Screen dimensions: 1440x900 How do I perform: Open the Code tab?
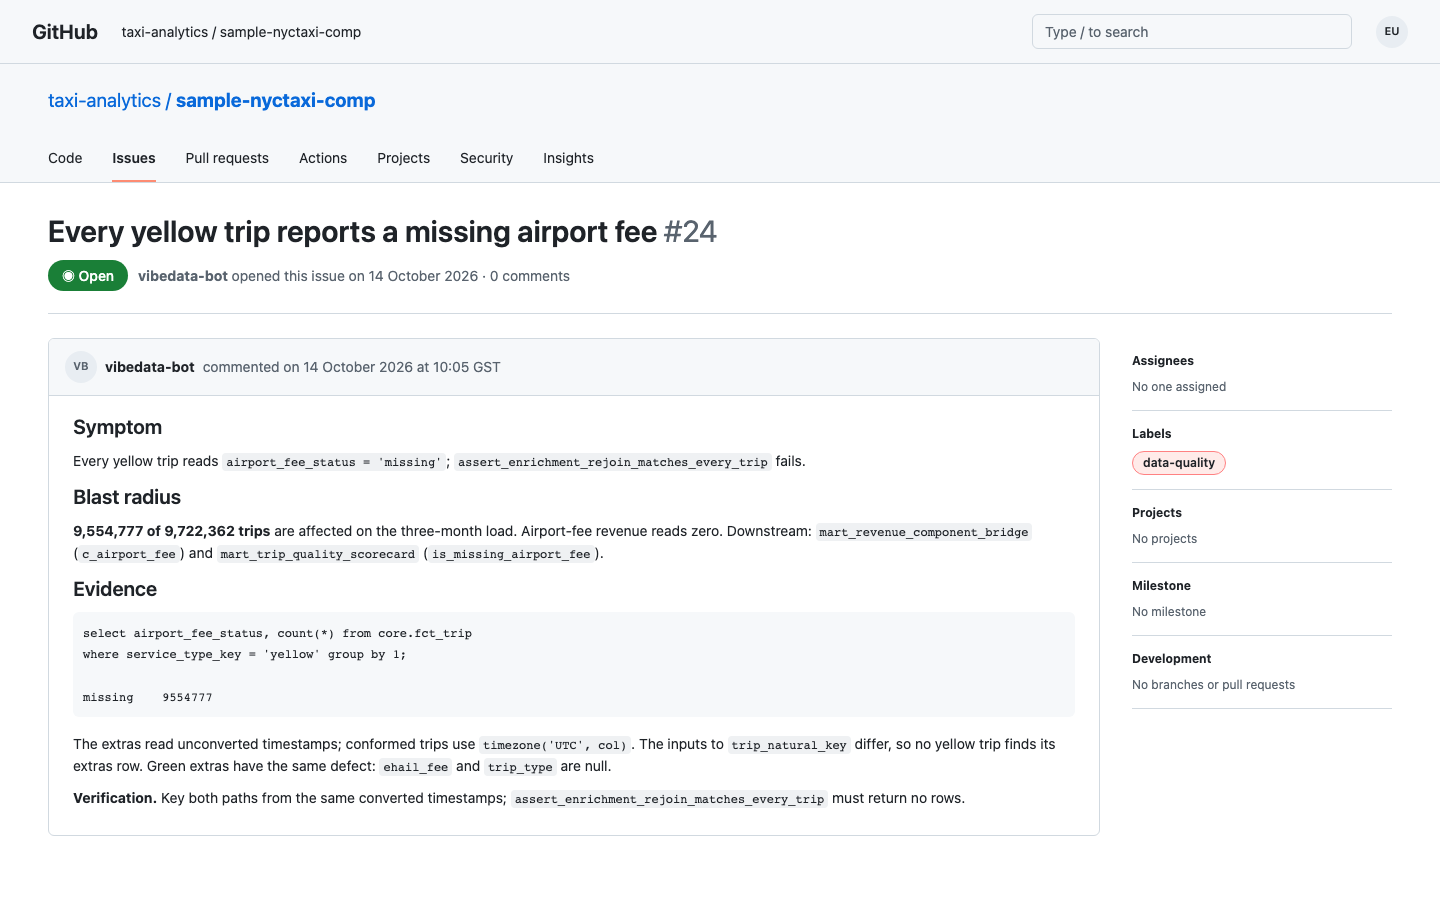click(x=65, y=158)
